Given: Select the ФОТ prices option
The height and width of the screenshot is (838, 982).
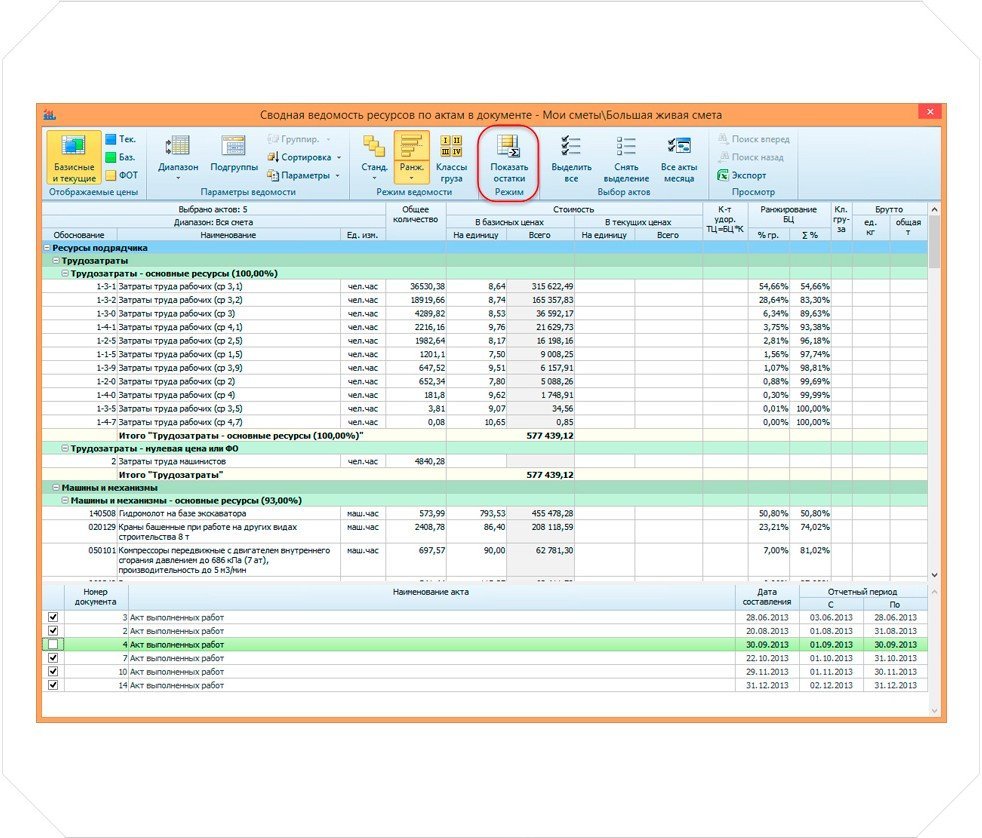Looking at the screenshot, I should (121, 175).
